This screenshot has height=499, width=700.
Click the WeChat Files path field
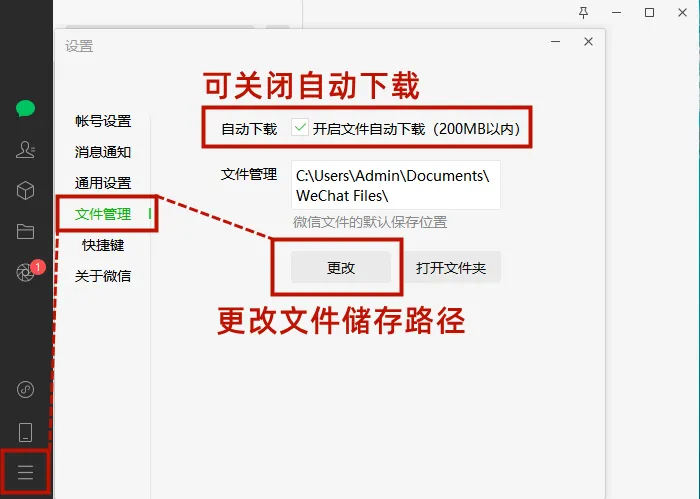(396, 185)
